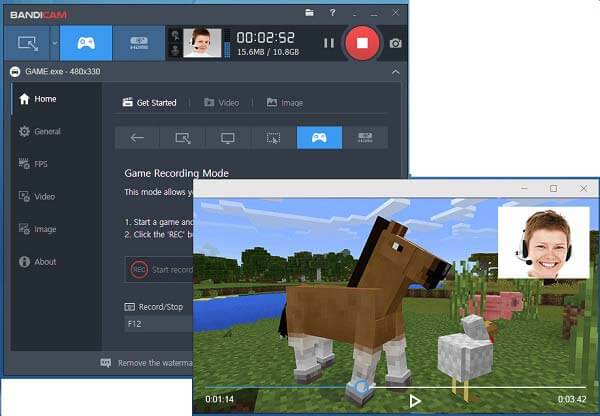Toggle the microphone icon below webcam icon
Viewport: 600px width, 416px height.
175,50
